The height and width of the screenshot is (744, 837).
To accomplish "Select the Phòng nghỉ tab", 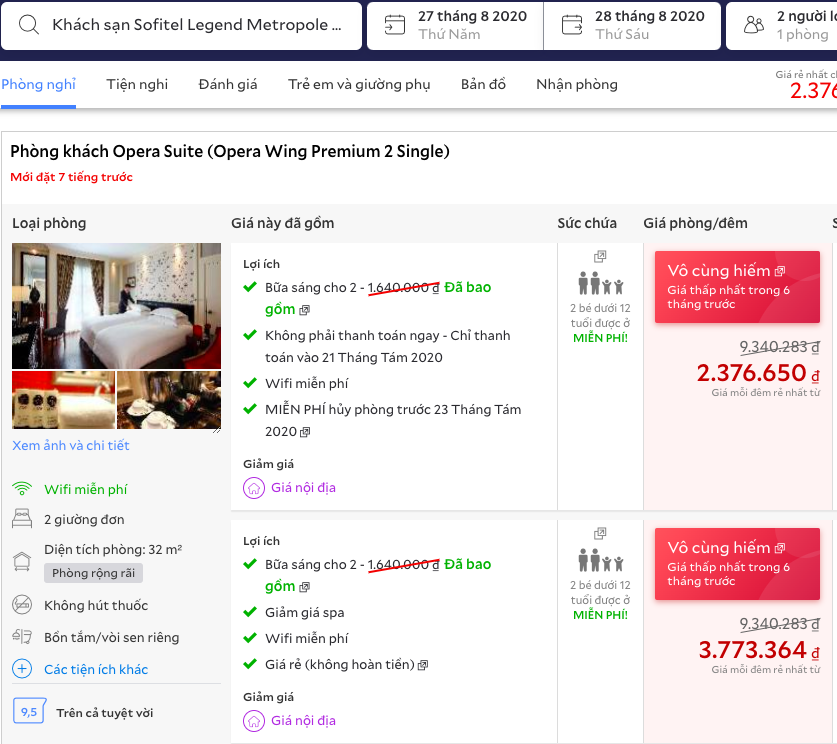I will tap(38, 84).
